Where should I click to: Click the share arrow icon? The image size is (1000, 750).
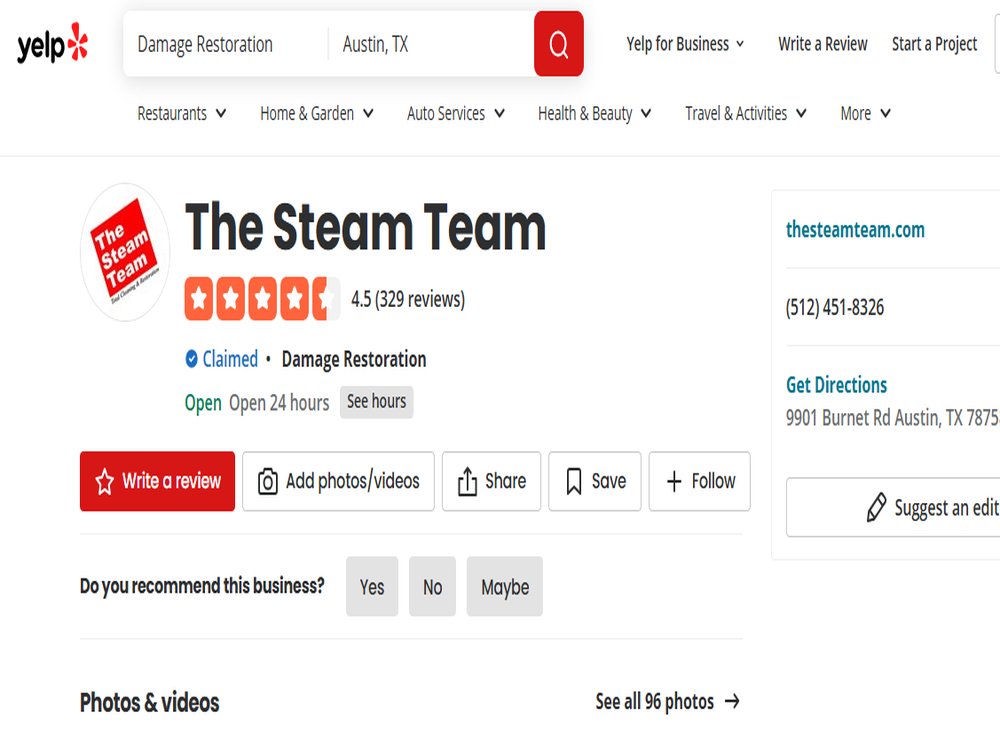(x=467, y=482)
